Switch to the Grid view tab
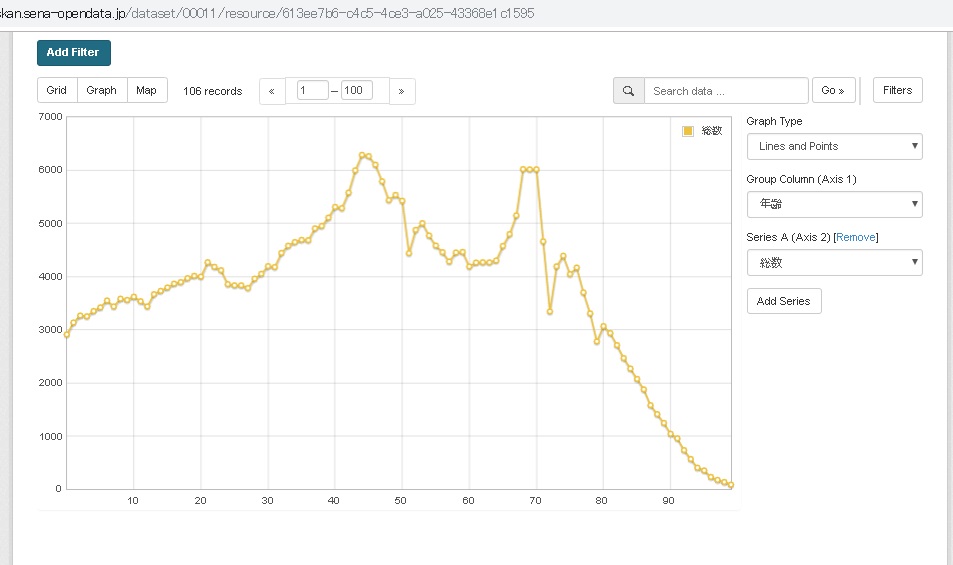The image size is (953, 565). (x=57, y=90)
